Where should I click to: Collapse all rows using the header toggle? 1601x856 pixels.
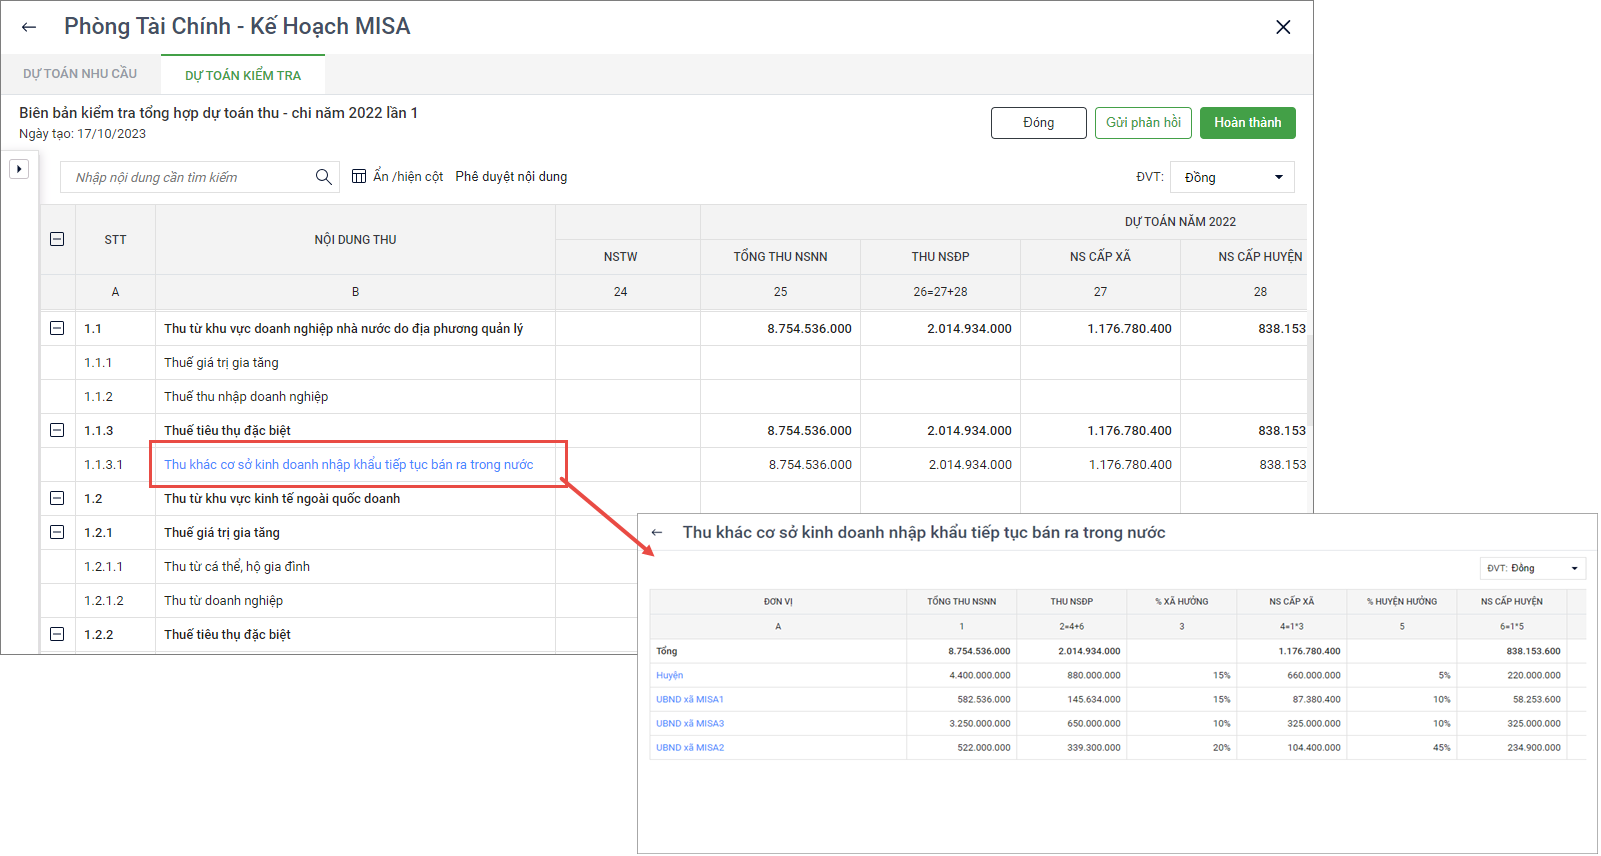click(x=57, y=239)
